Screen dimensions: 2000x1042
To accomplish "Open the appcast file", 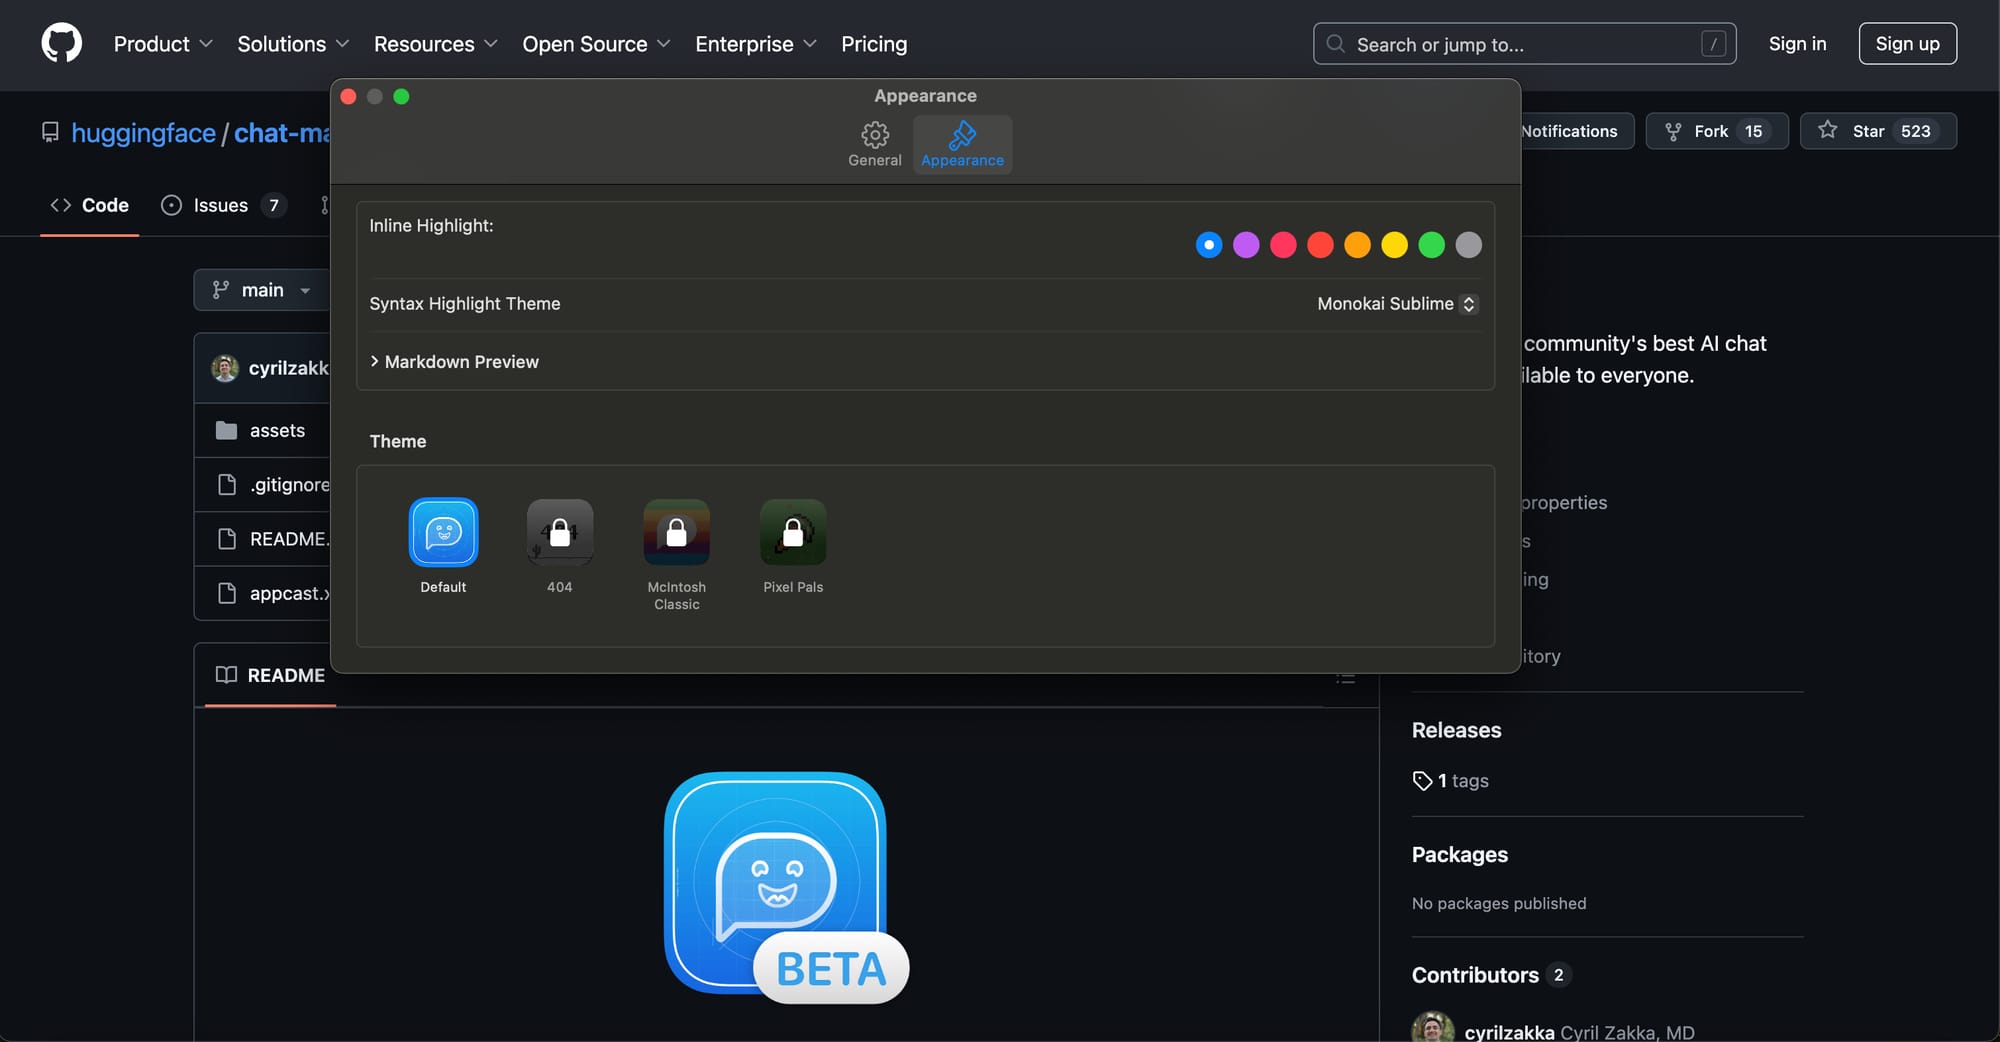I will tap(290, 593).
